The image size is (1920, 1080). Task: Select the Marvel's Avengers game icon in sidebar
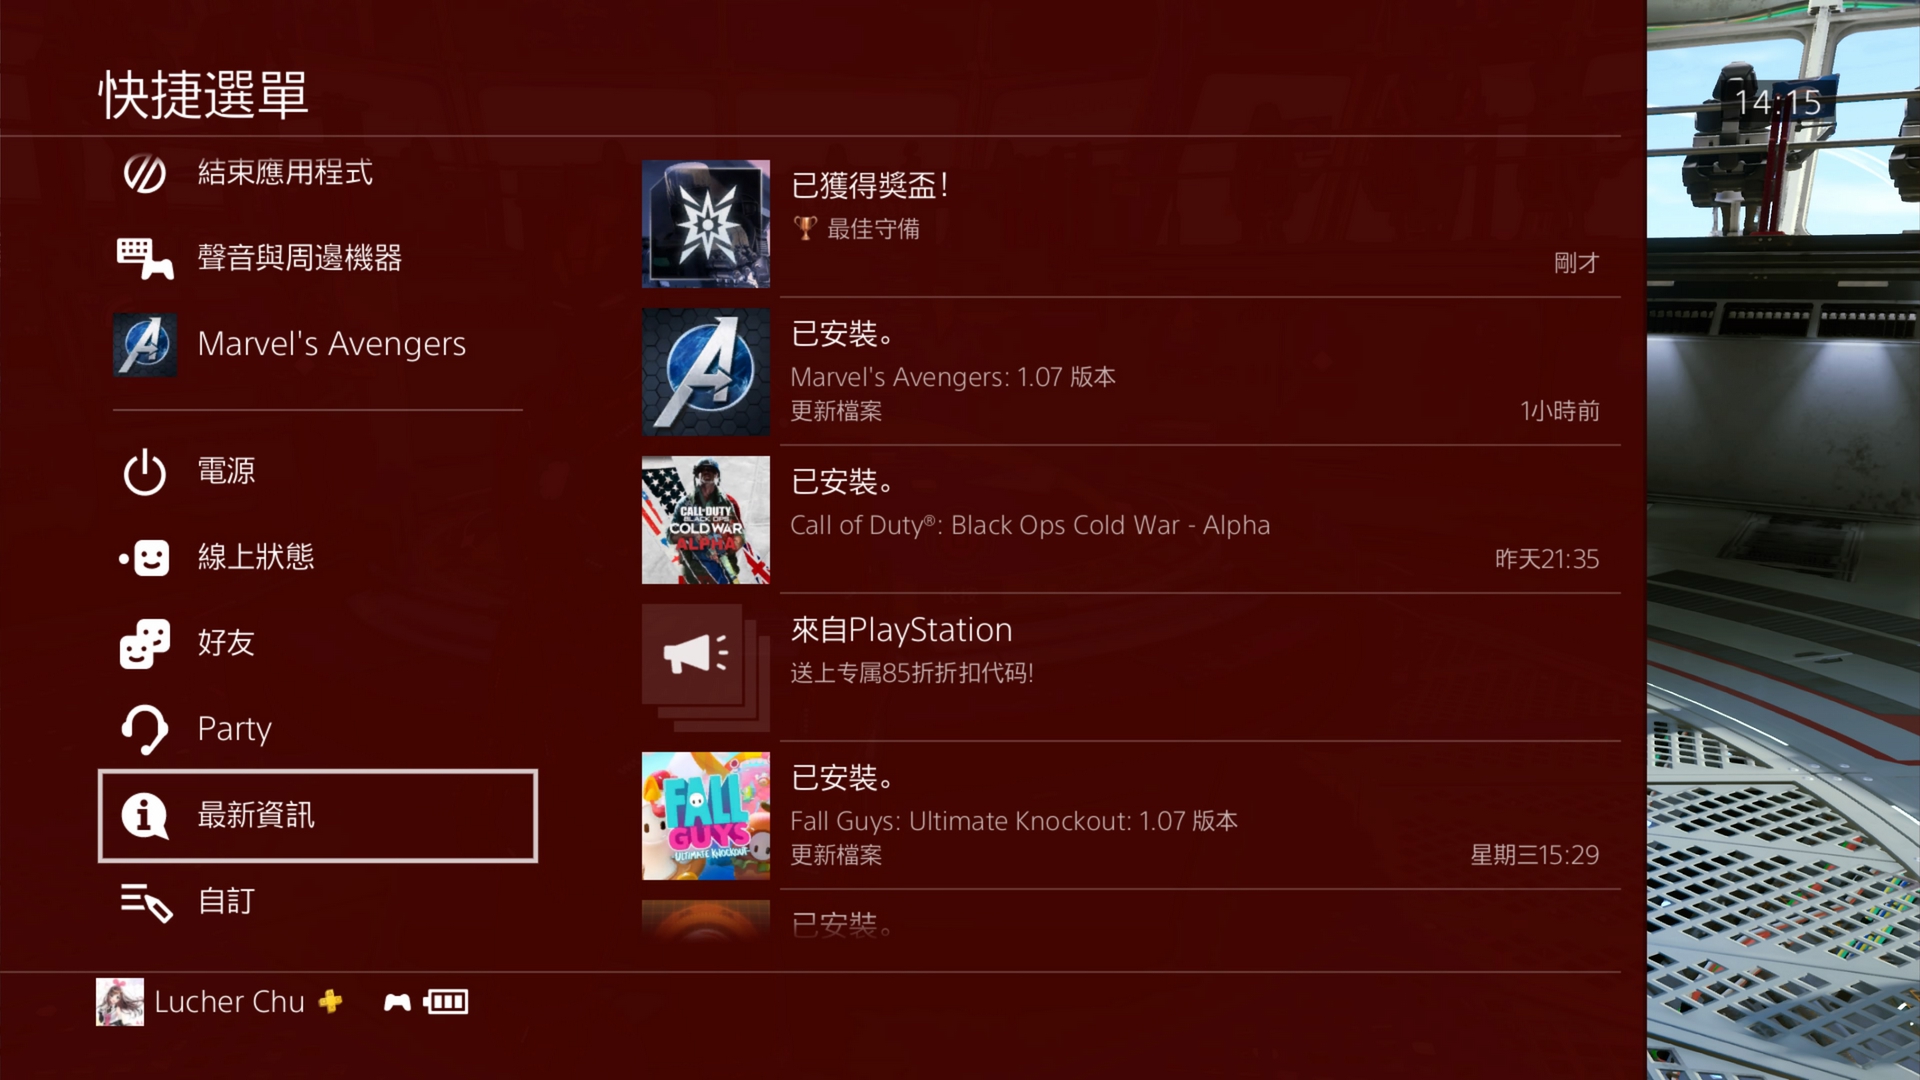click(x=145, y=345)
